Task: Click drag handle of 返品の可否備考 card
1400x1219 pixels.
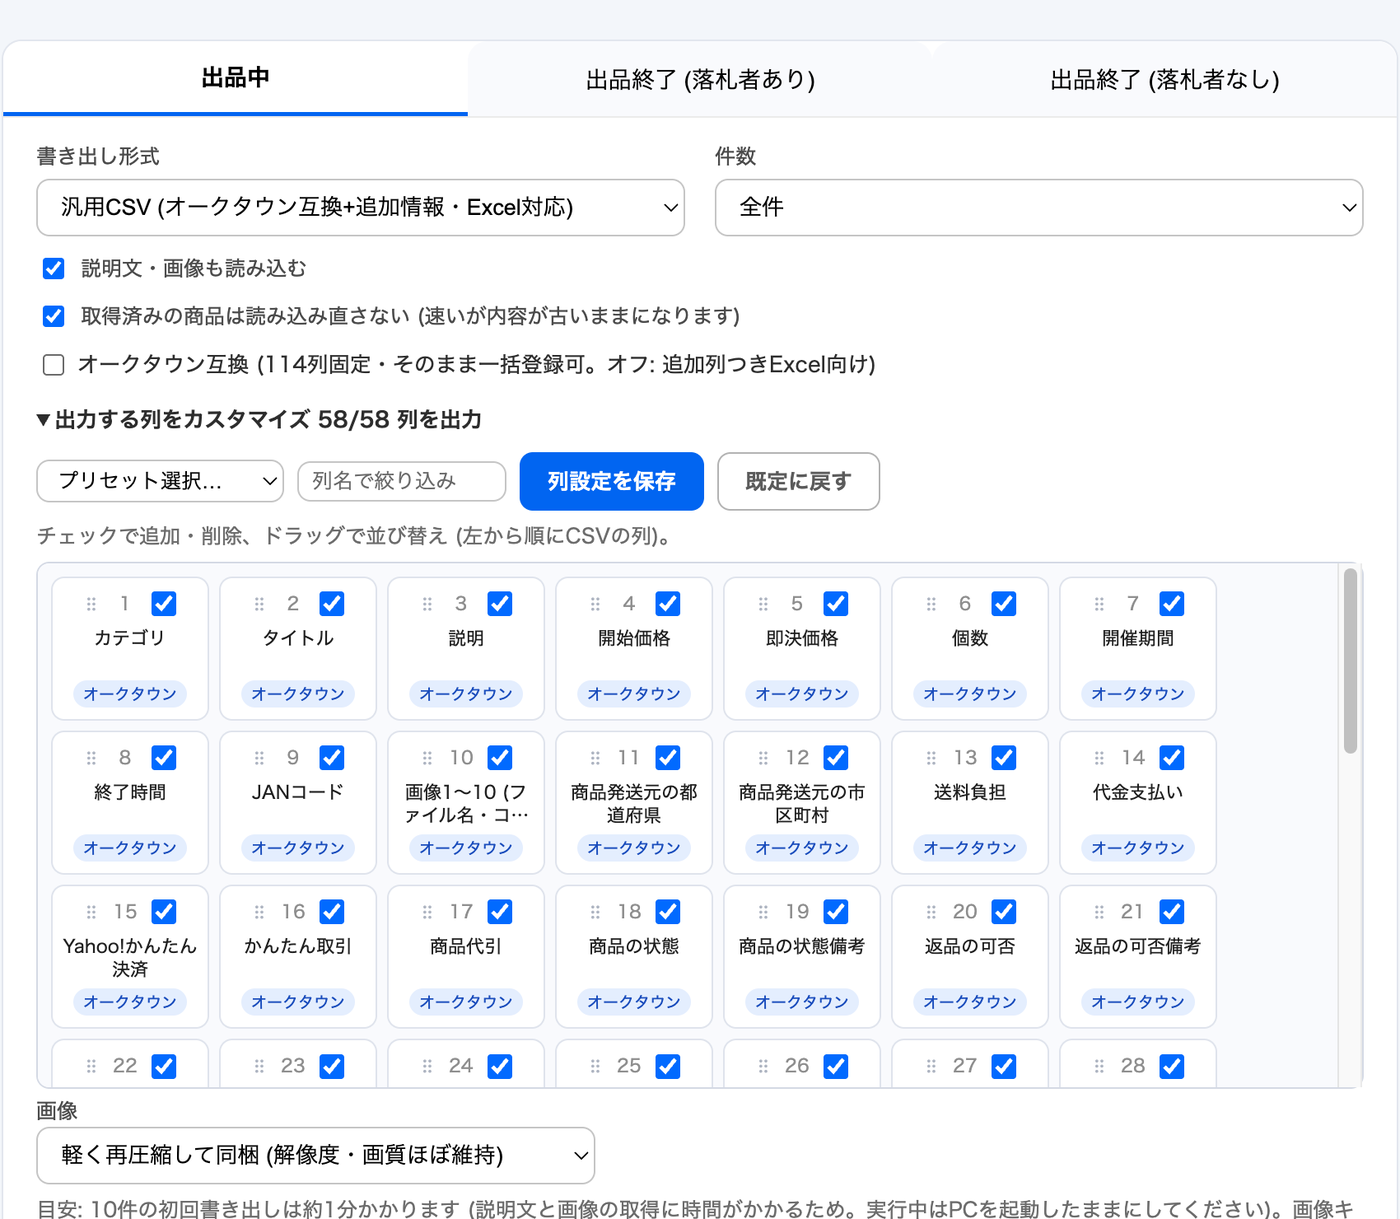Action: click(1099, 912)
